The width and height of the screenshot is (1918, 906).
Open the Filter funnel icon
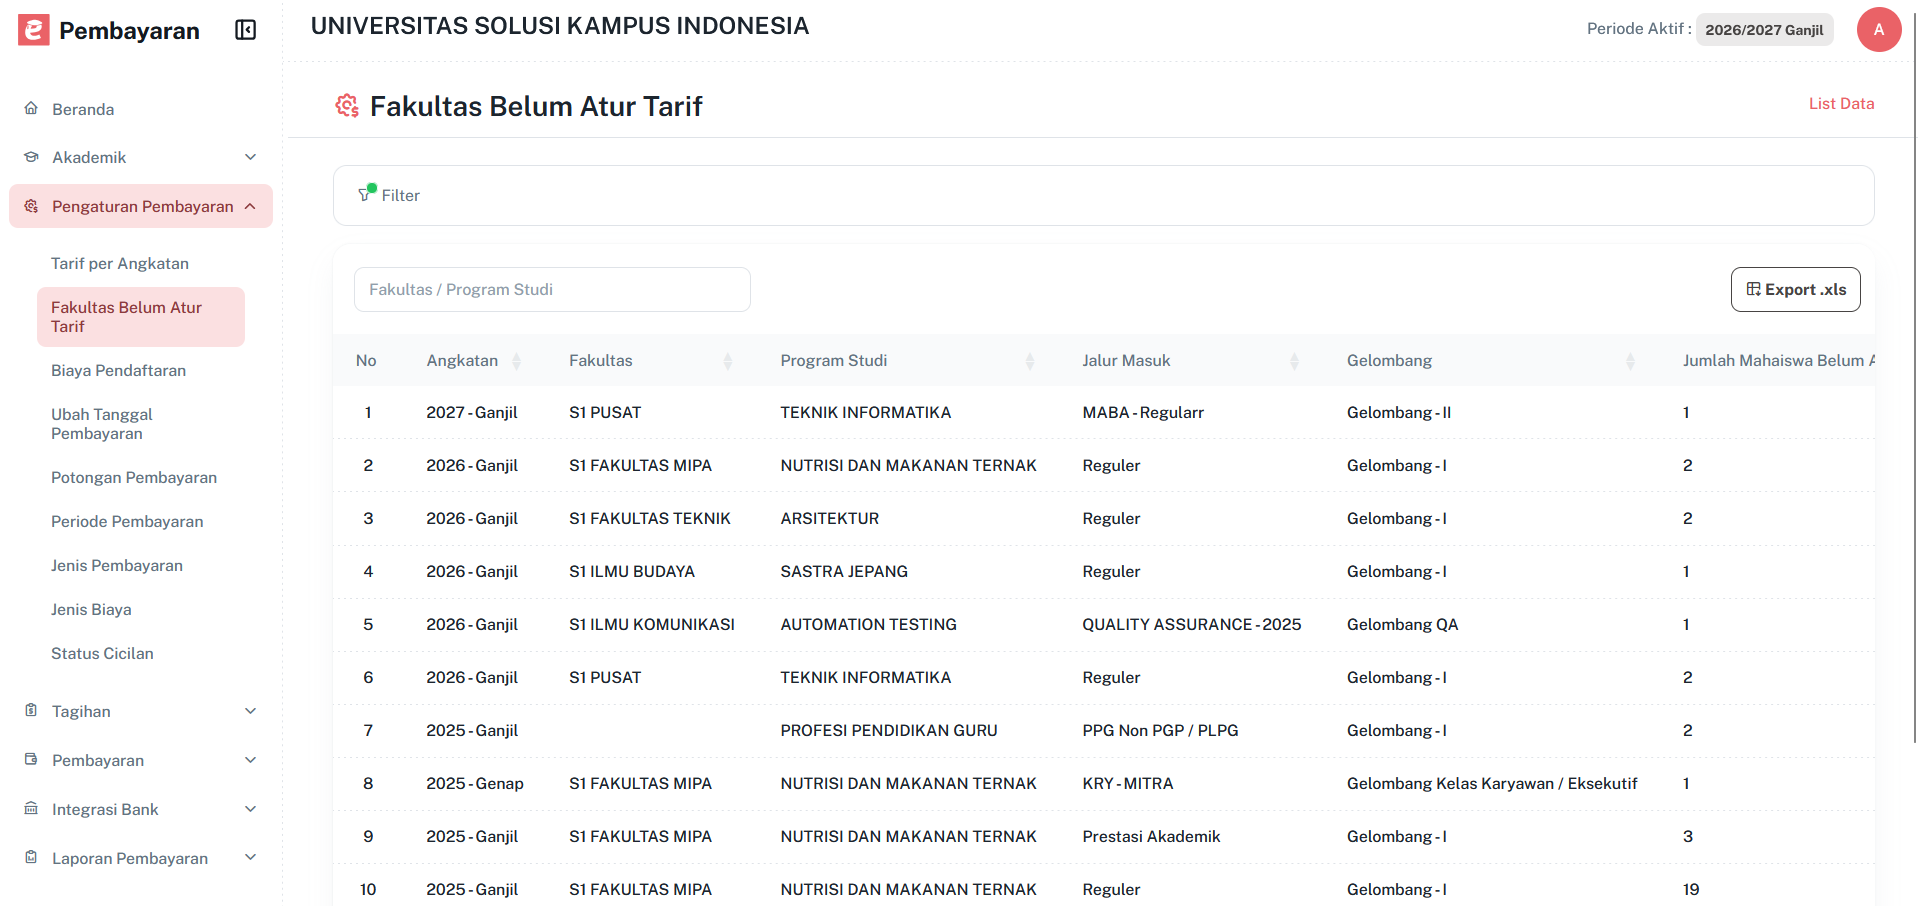click(x=365, y=194)
